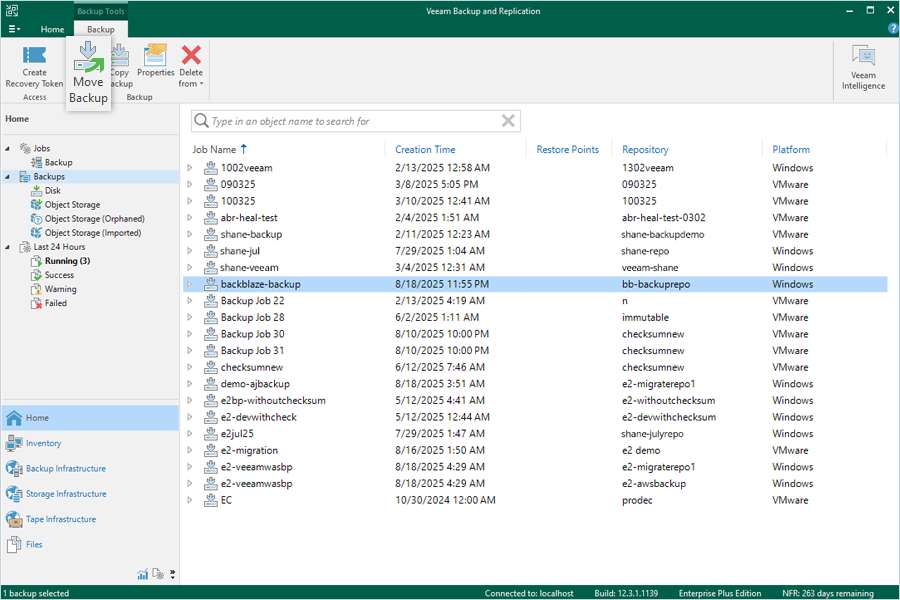
Task: Collapse the Last 24 Hours node
Action: tap(7, 247)
